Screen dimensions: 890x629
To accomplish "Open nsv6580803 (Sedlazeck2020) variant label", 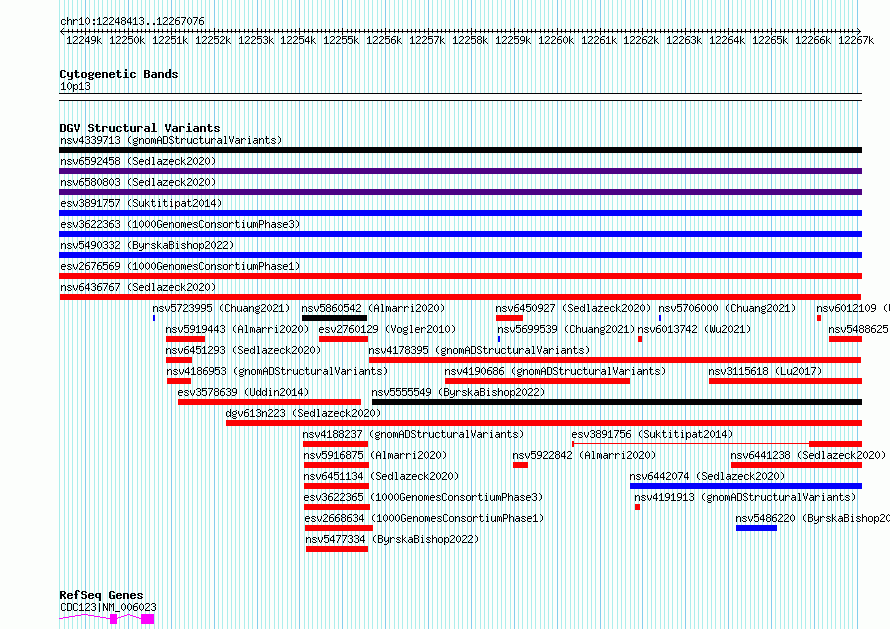I will pyautogui.click(x=138, y=182).
